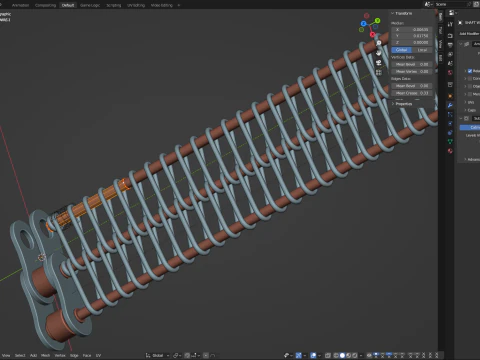The width and height of the screenshot is (480, 360).
Task: Click the material preview shading icon
Action: [349, 355]
